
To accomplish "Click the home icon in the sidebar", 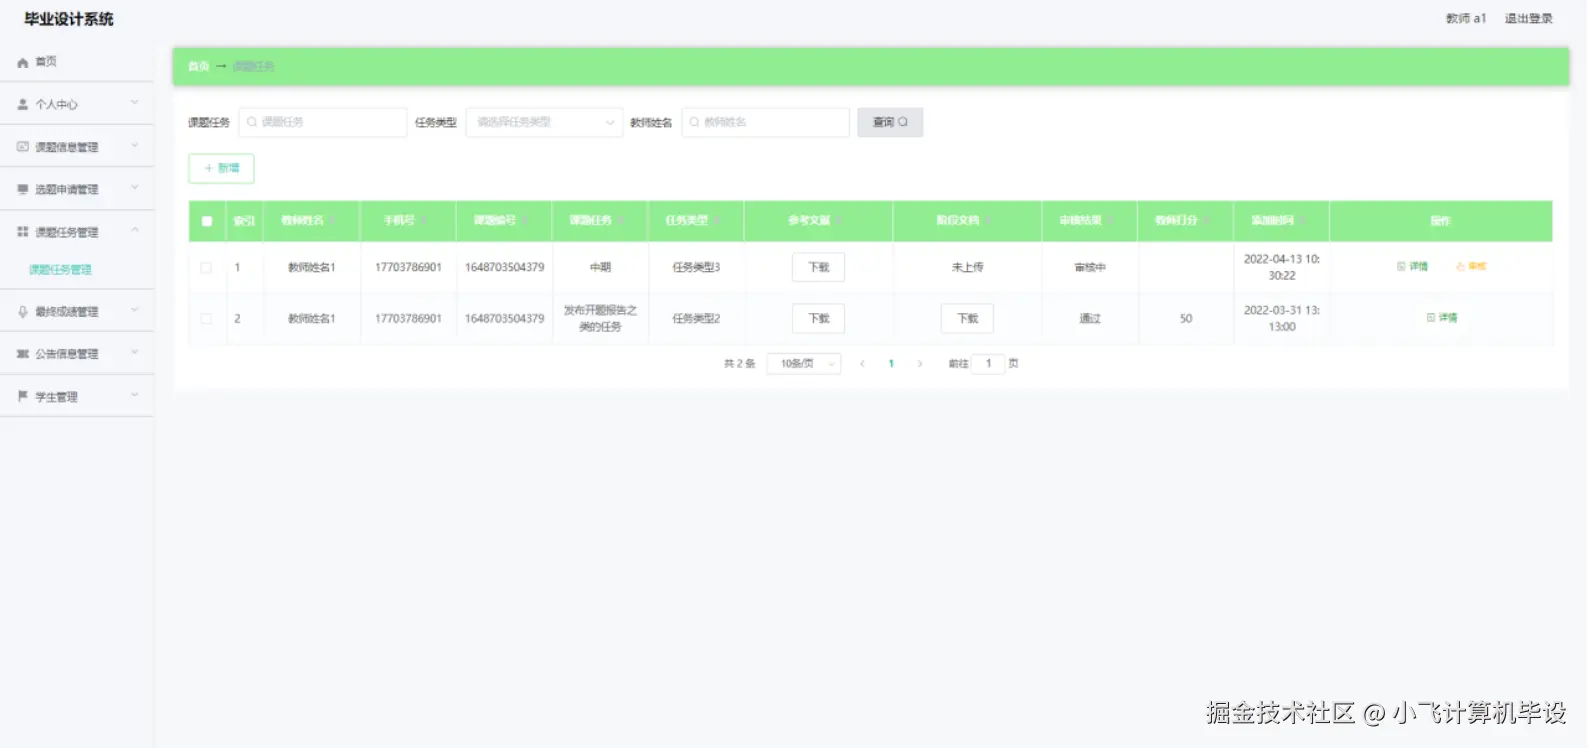I will coord(23,63).
